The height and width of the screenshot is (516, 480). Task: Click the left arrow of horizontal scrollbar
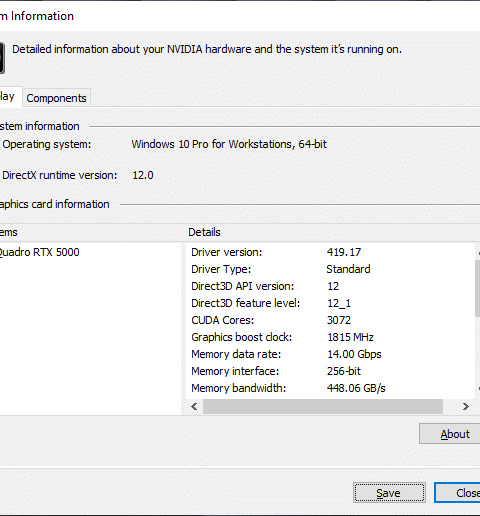[194, 406]
